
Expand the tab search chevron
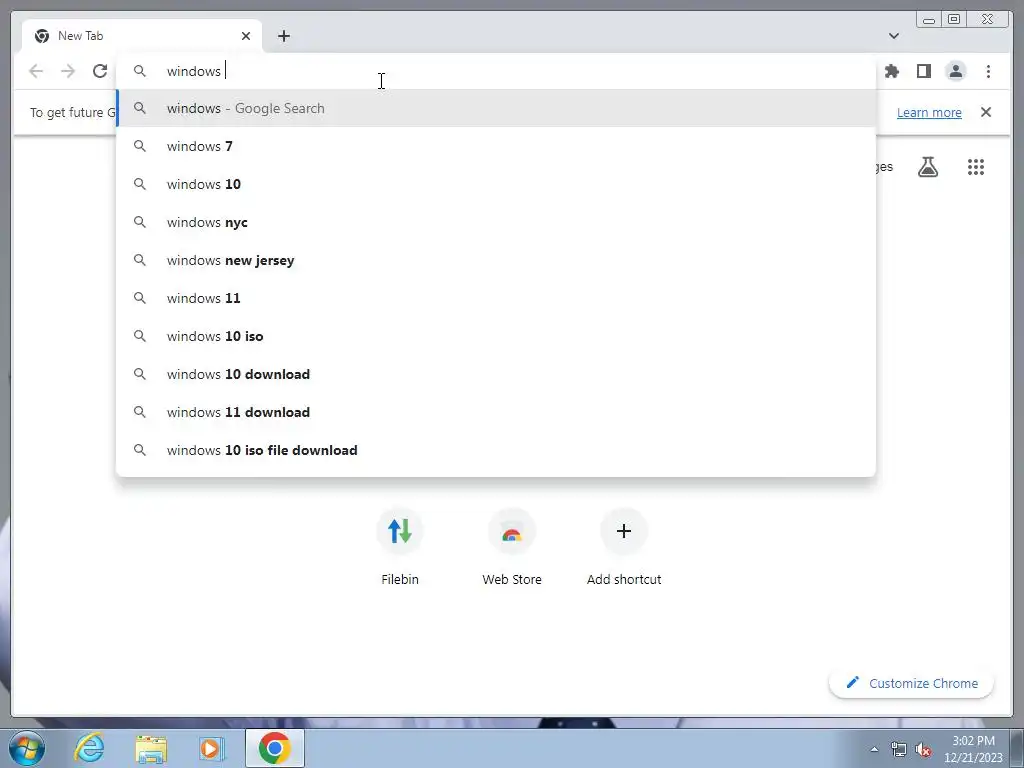[x=894, y=36]
